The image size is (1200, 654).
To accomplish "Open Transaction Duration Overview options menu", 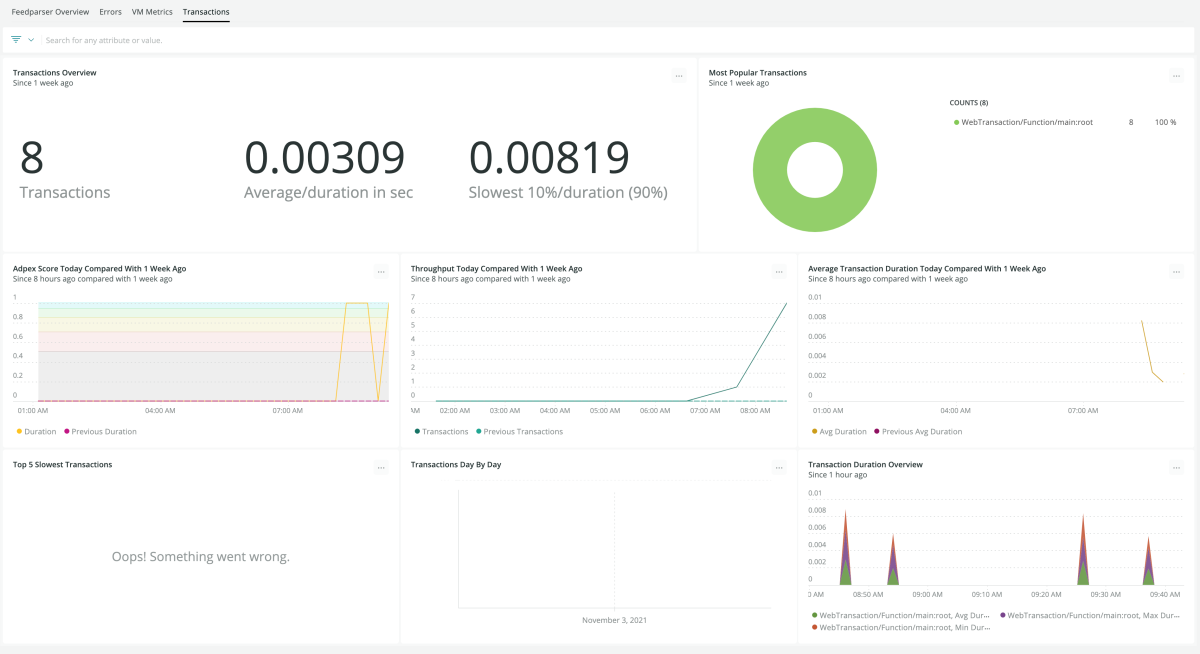I will point(1176,468).
